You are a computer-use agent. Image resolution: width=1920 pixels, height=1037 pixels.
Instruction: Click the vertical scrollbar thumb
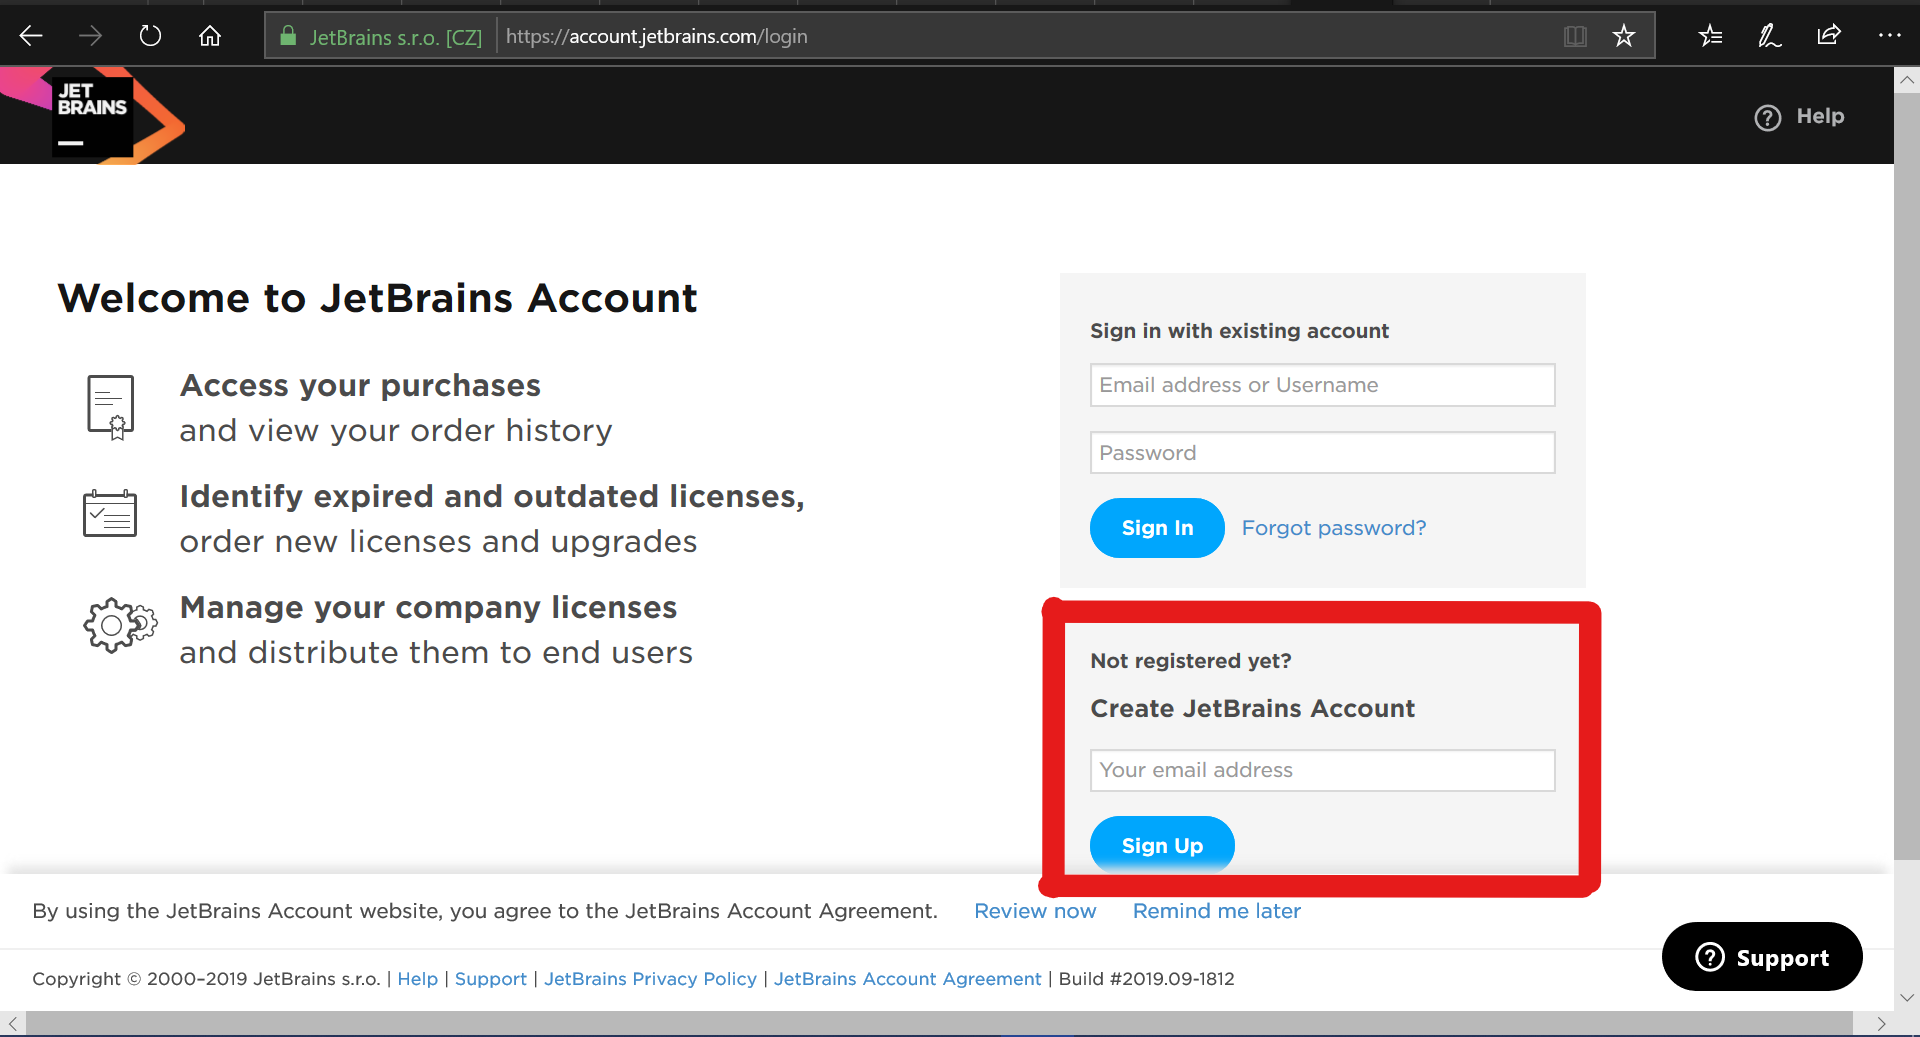click(1907, 476)
